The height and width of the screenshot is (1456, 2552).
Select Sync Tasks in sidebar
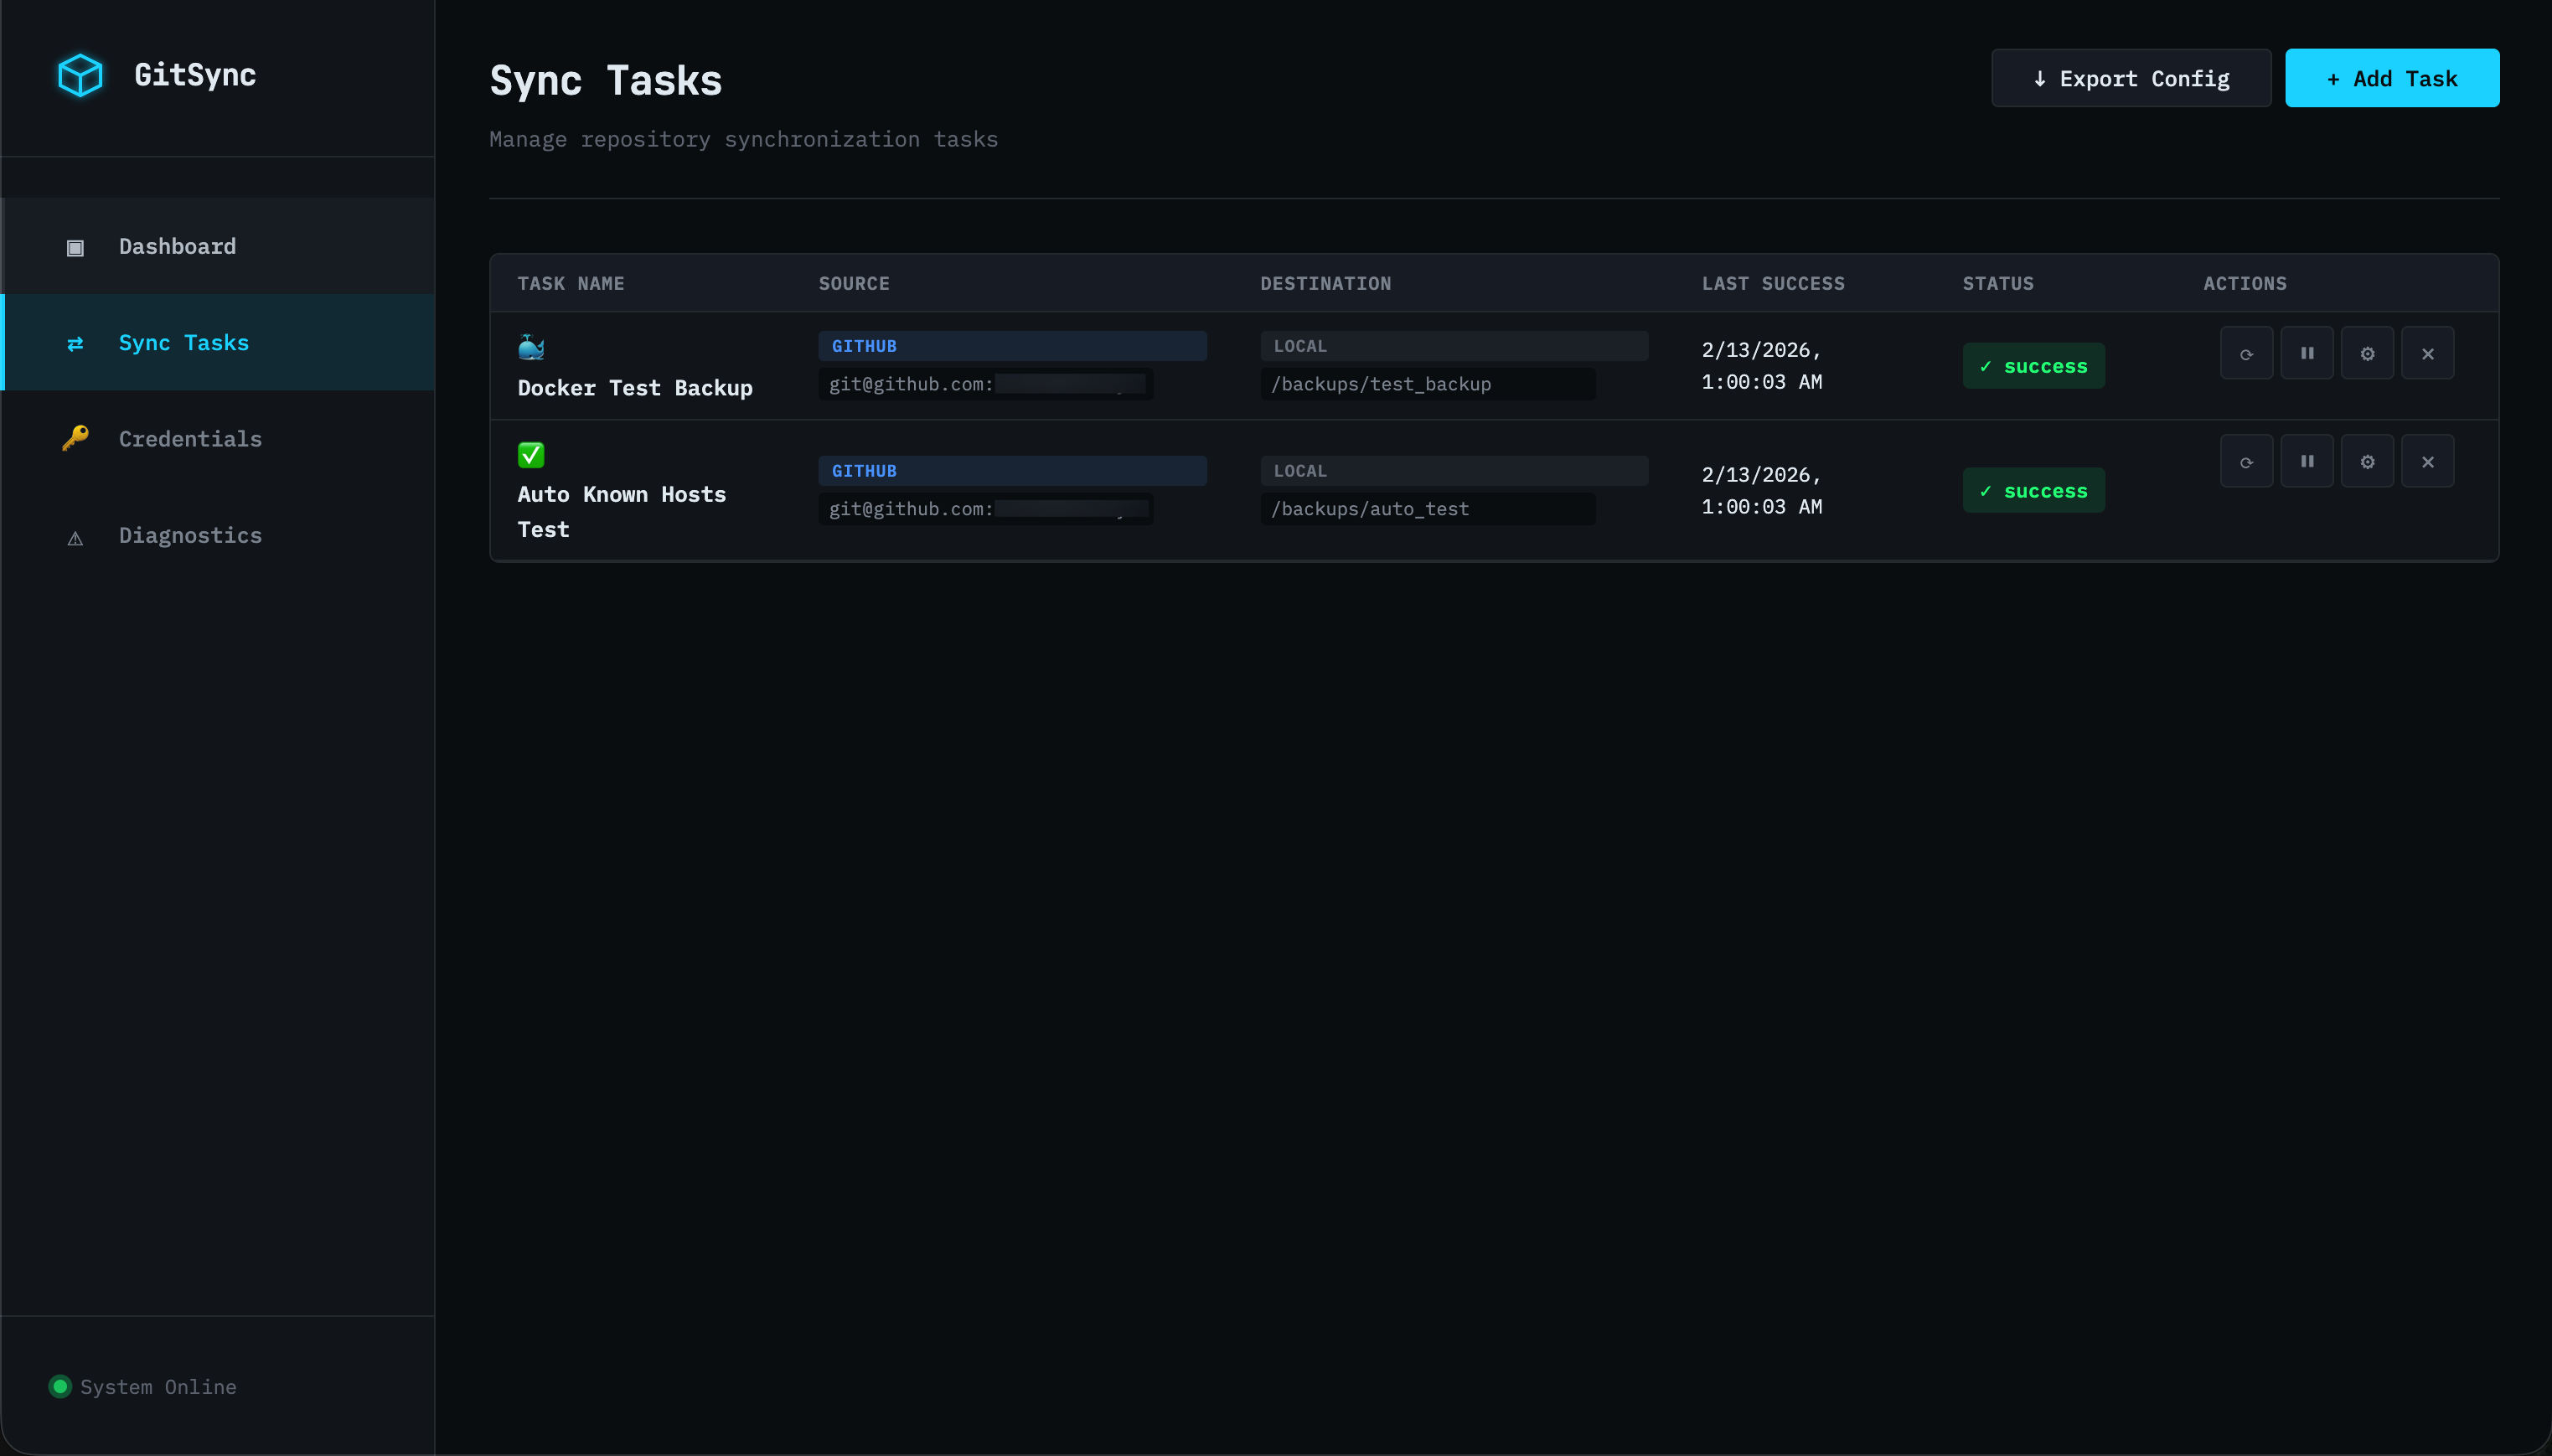[218, 342]
